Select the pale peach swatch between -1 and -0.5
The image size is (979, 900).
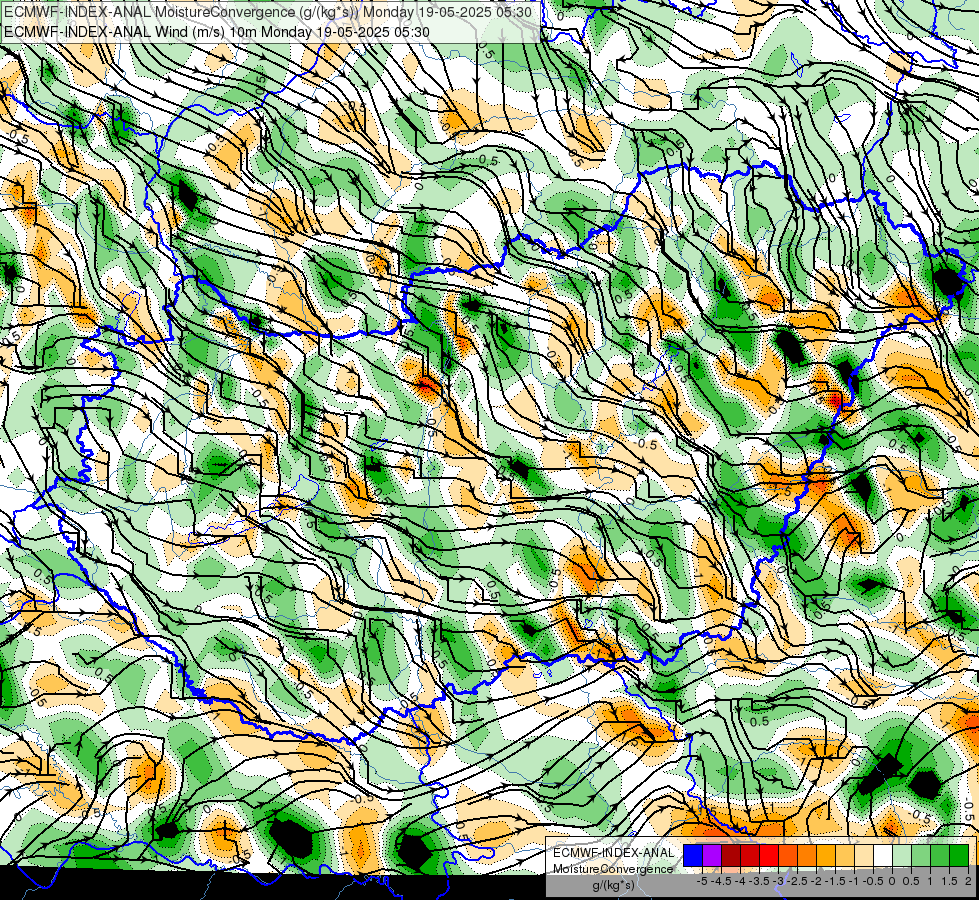[863, 855]
